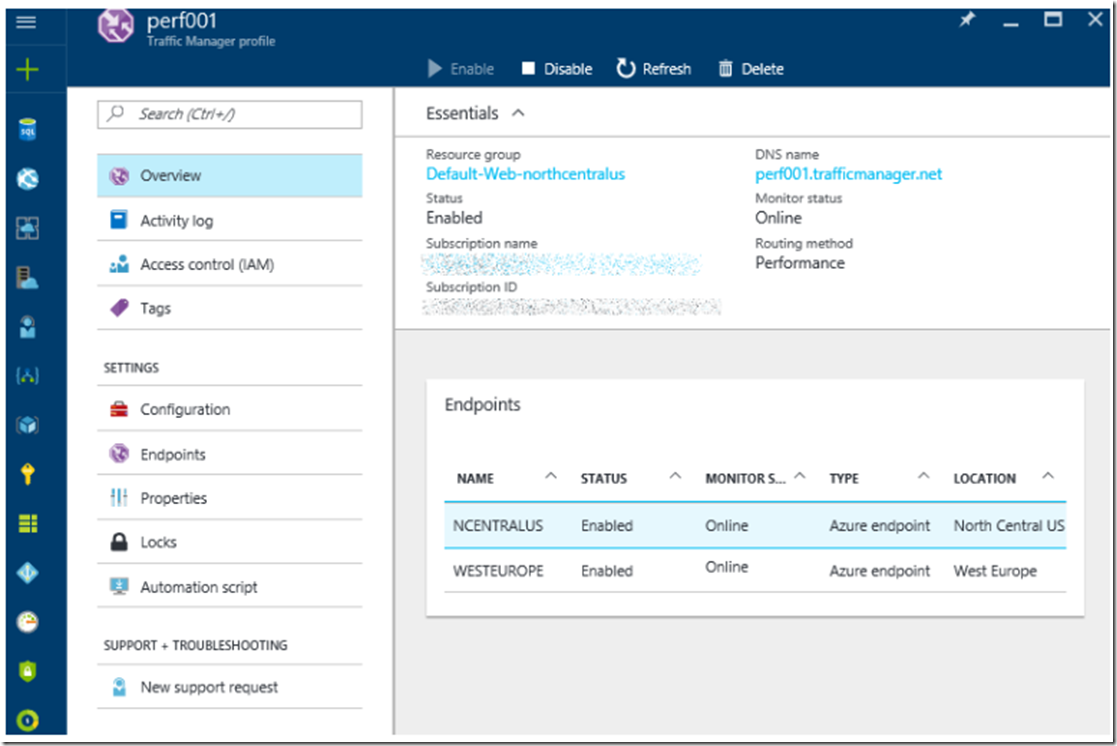Click the Access control people icon
The height and width of the screenshot is (746, 1117).
[x=119, y=264]
